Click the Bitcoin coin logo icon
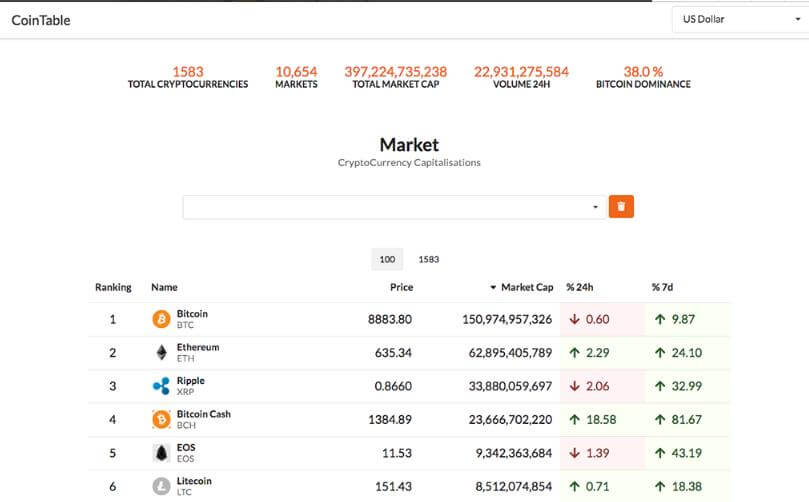The image size is (809, 502). click(x=161, y=319)
